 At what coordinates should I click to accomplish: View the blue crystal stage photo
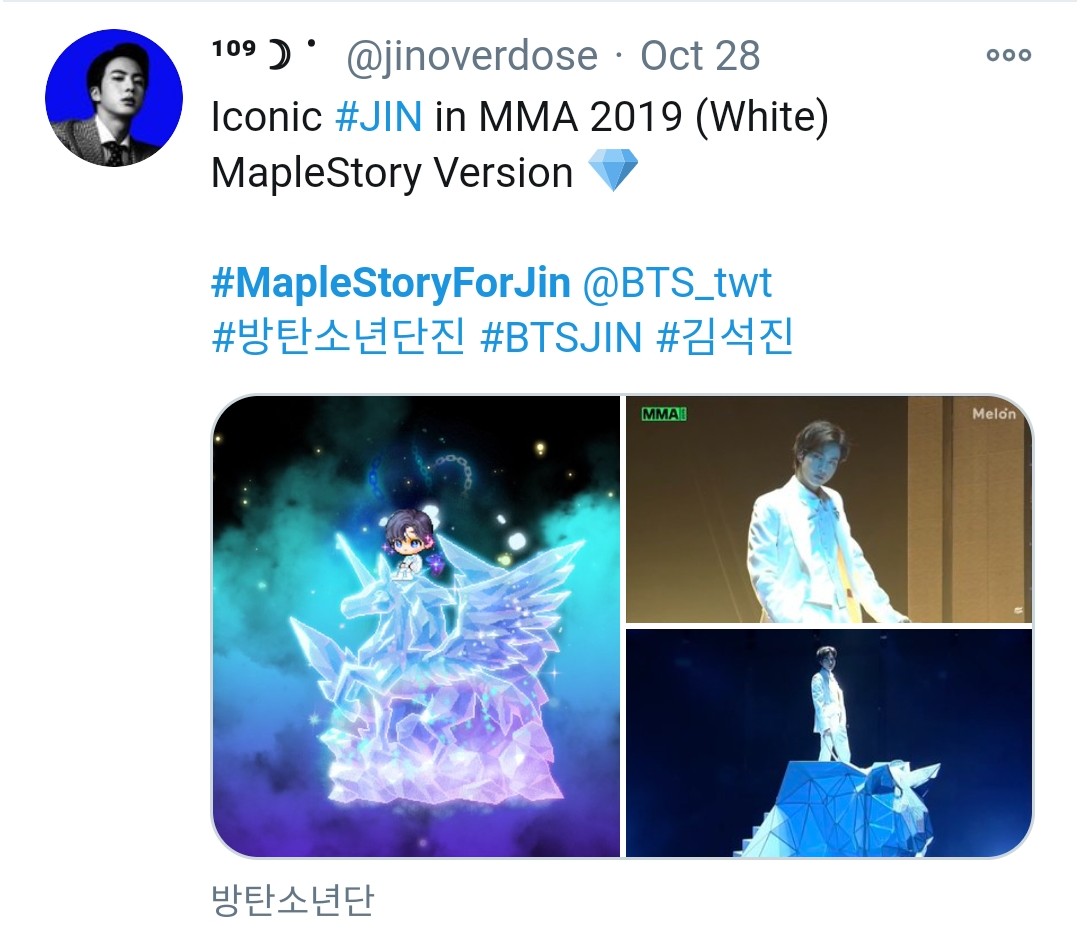[829, 743]
